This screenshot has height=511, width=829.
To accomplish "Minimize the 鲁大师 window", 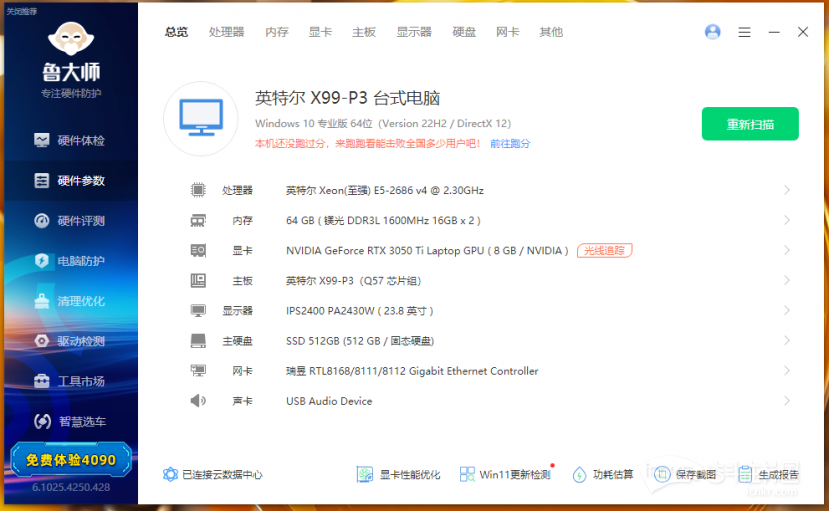I will [774, 32].
